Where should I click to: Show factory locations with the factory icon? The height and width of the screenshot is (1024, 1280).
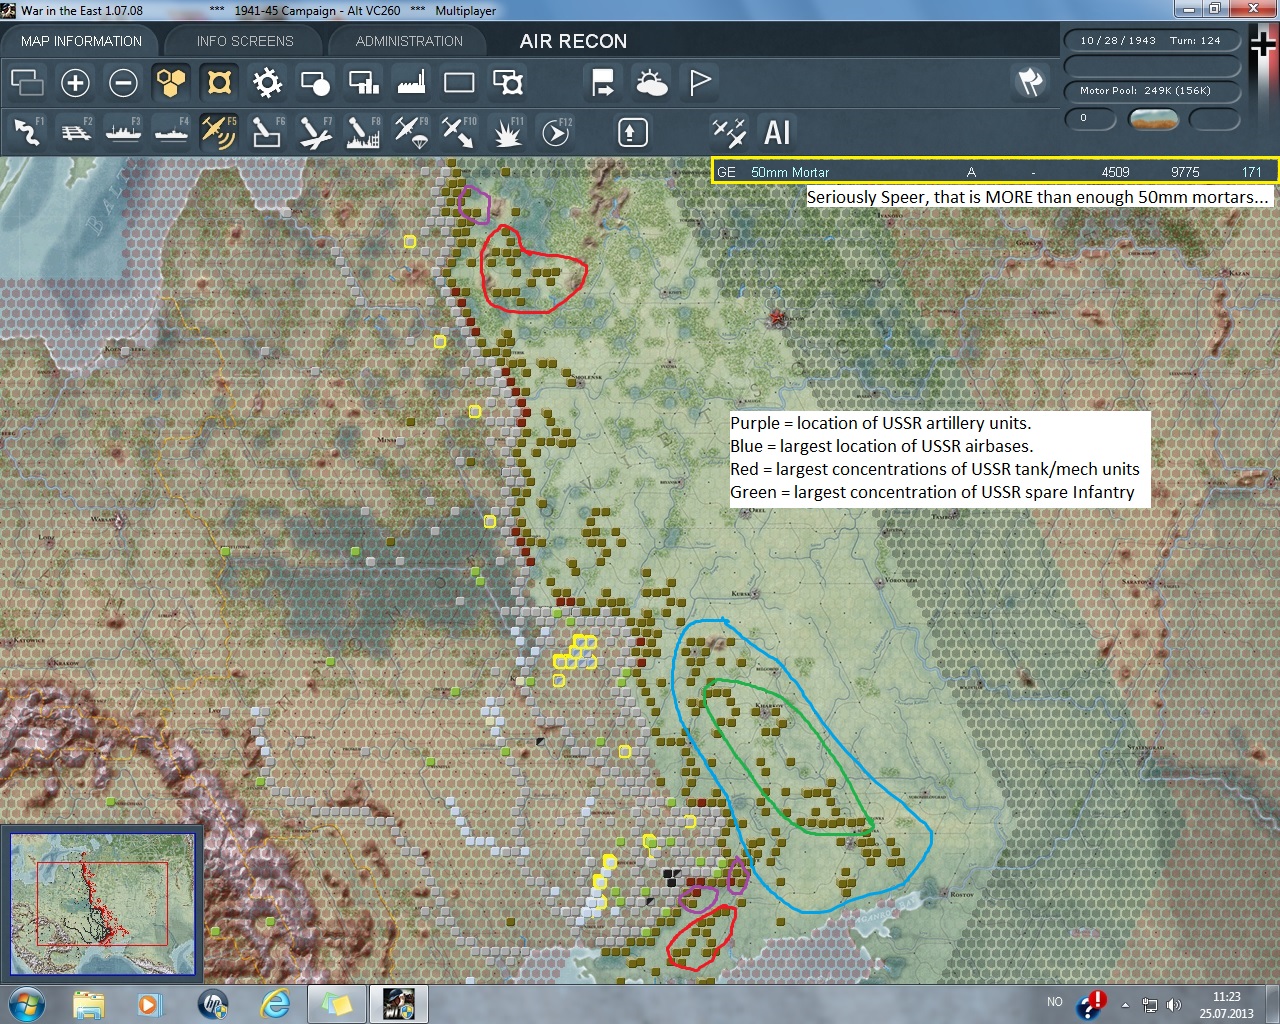click(411, 82)
